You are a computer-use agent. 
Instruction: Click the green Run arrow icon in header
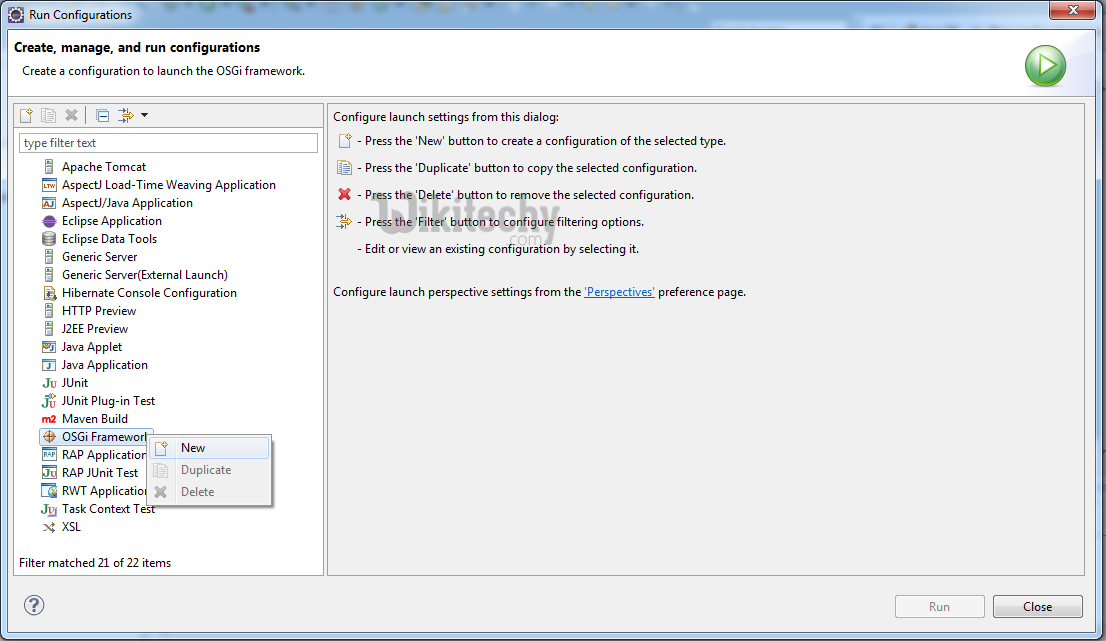click(x=1045, y=67)
